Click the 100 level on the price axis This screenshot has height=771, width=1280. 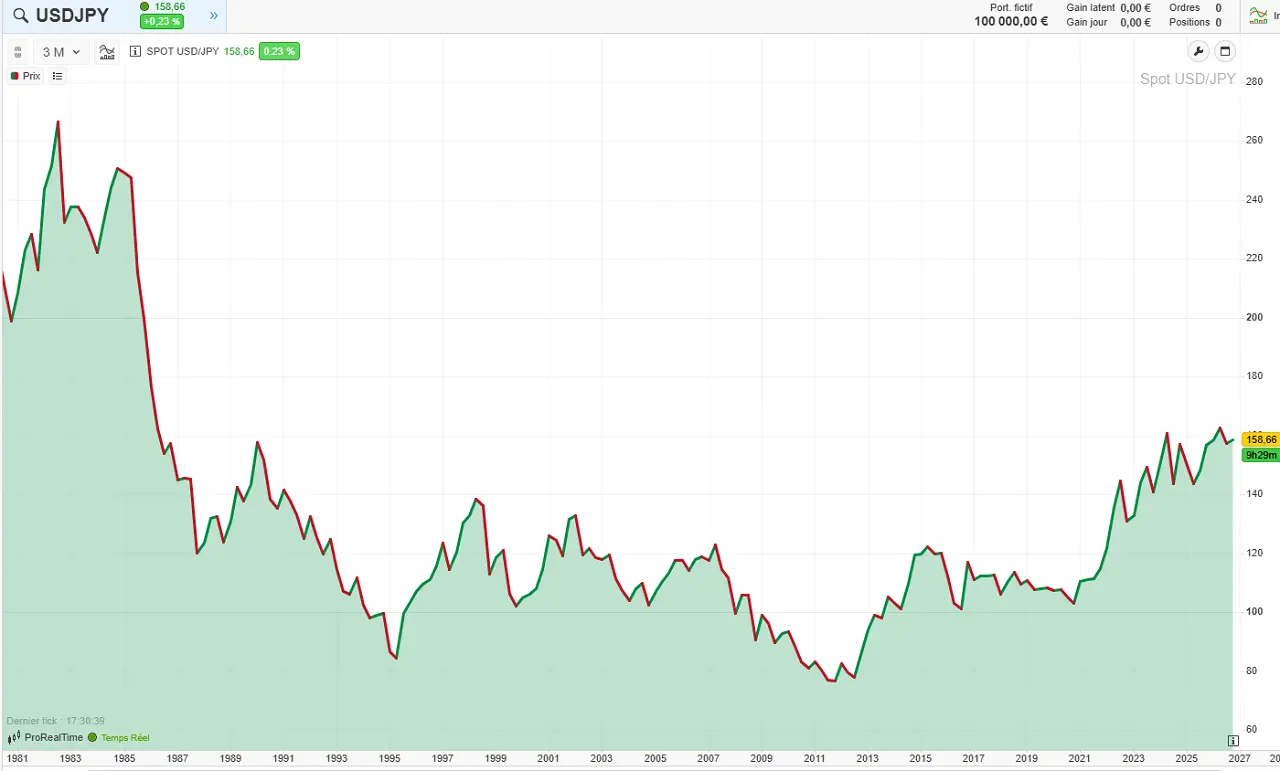click(1254, 612)
